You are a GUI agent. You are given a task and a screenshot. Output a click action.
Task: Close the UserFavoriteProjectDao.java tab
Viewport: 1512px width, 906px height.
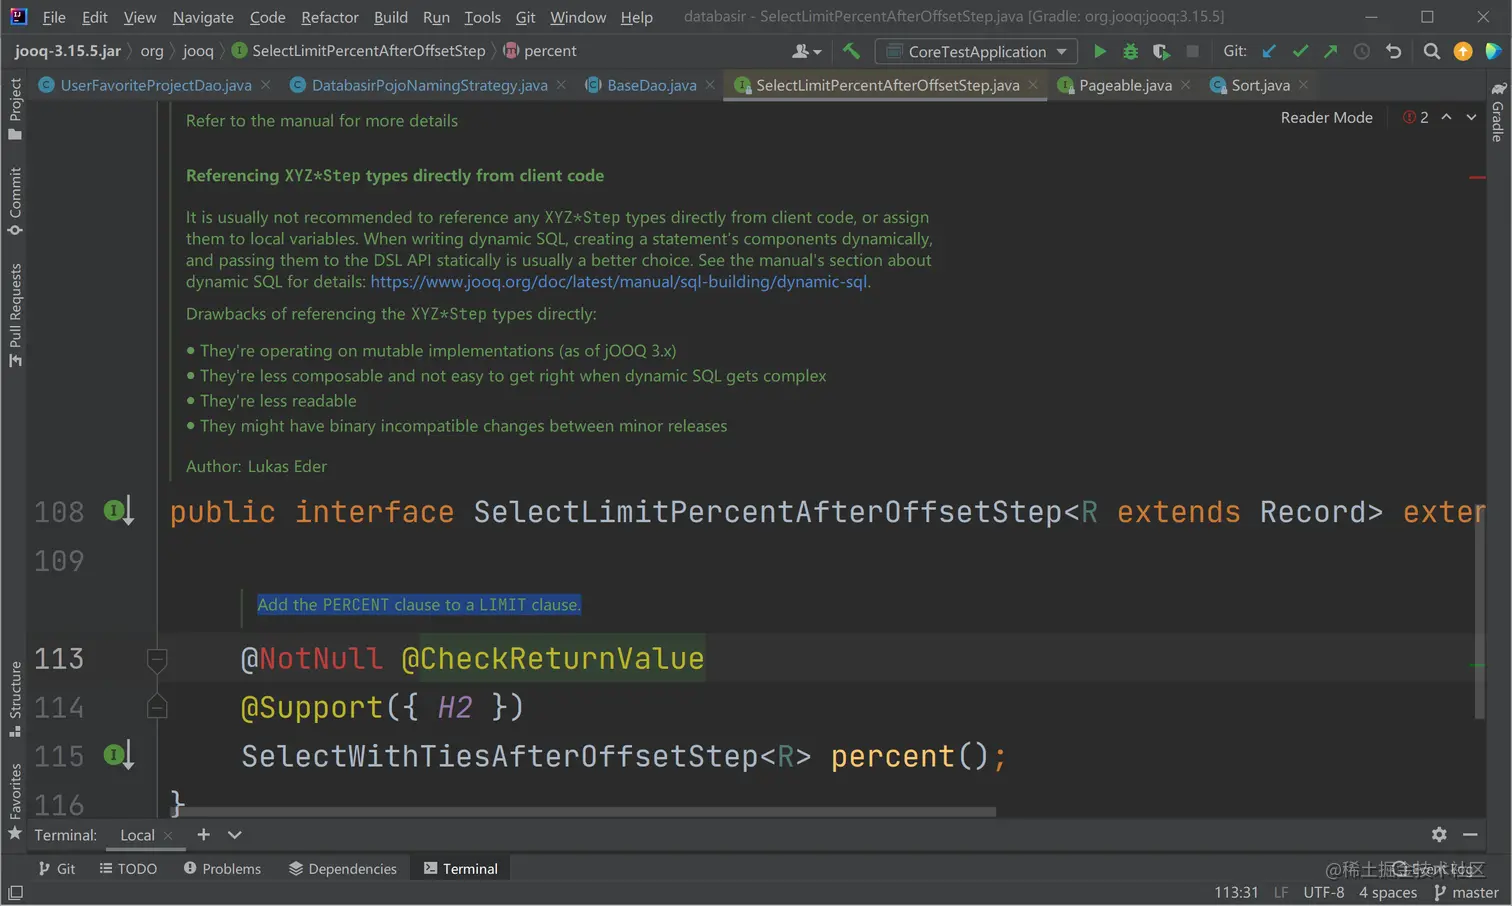click(x=266, y=85)
